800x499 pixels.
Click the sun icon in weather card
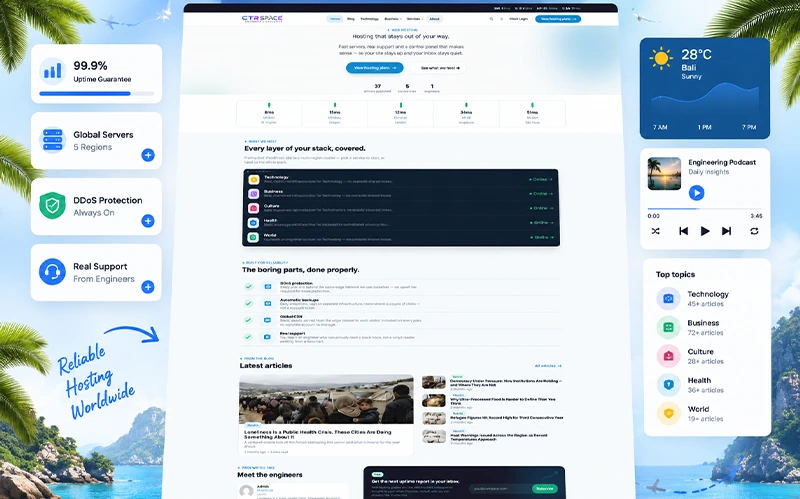tap(661, 58)
